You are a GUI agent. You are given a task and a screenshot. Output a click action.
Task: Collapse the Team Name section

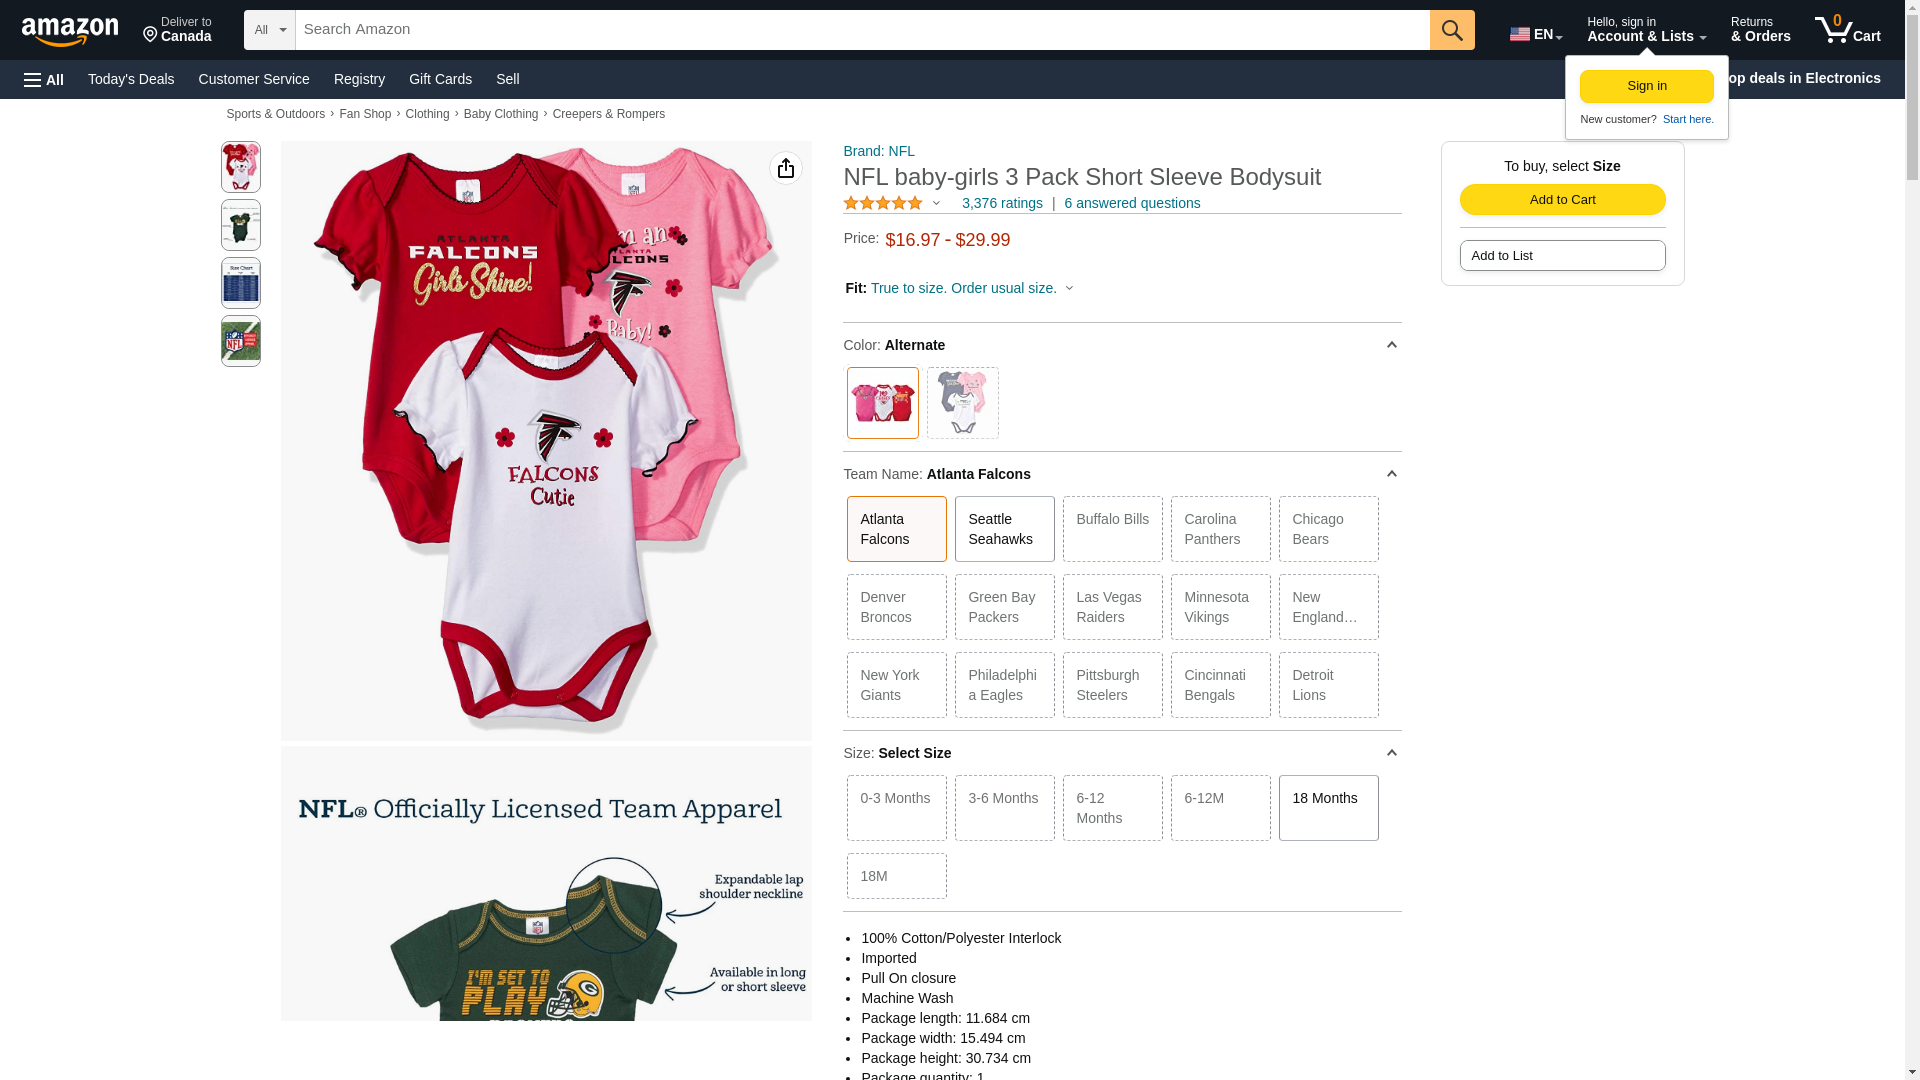1391,474
